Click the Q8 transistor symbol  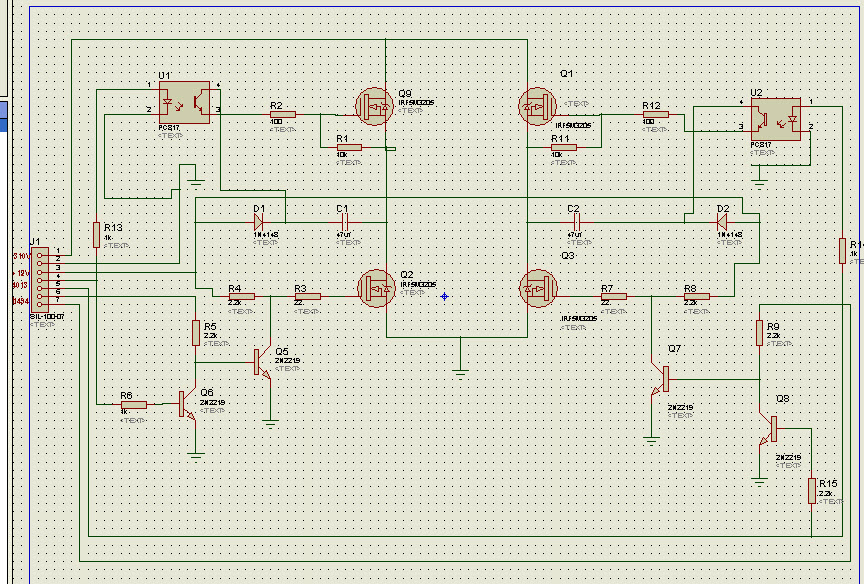coord(768,429)
